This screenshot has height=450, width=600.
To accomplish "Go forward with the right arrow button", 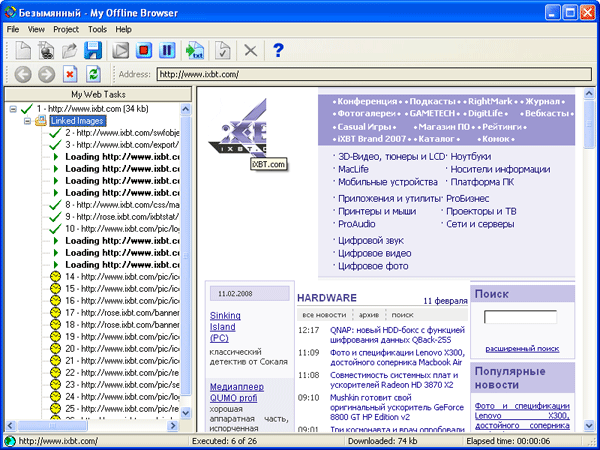I will pos(46,74).
